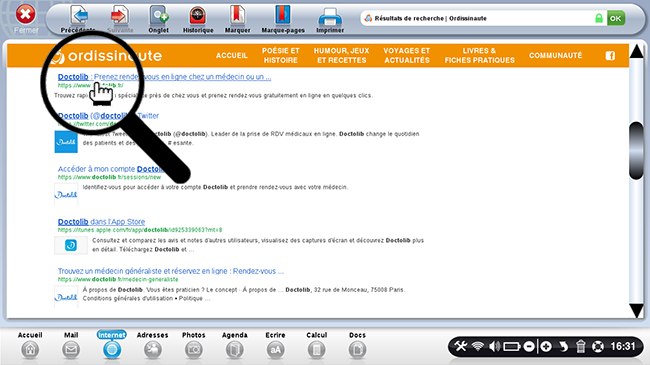
Task: Click the page scrollbar thumb
Action: click(x=636, y=150)
